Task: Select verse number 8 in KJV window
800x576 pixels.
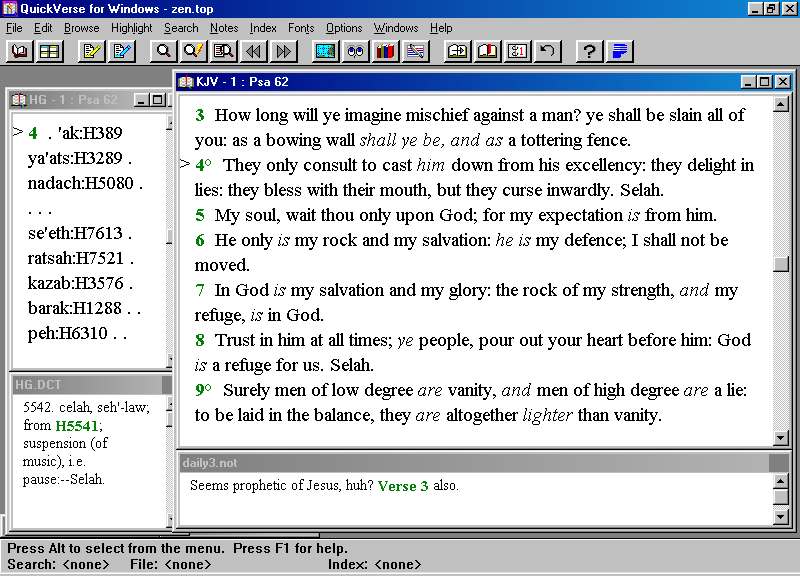Action: 199,340
